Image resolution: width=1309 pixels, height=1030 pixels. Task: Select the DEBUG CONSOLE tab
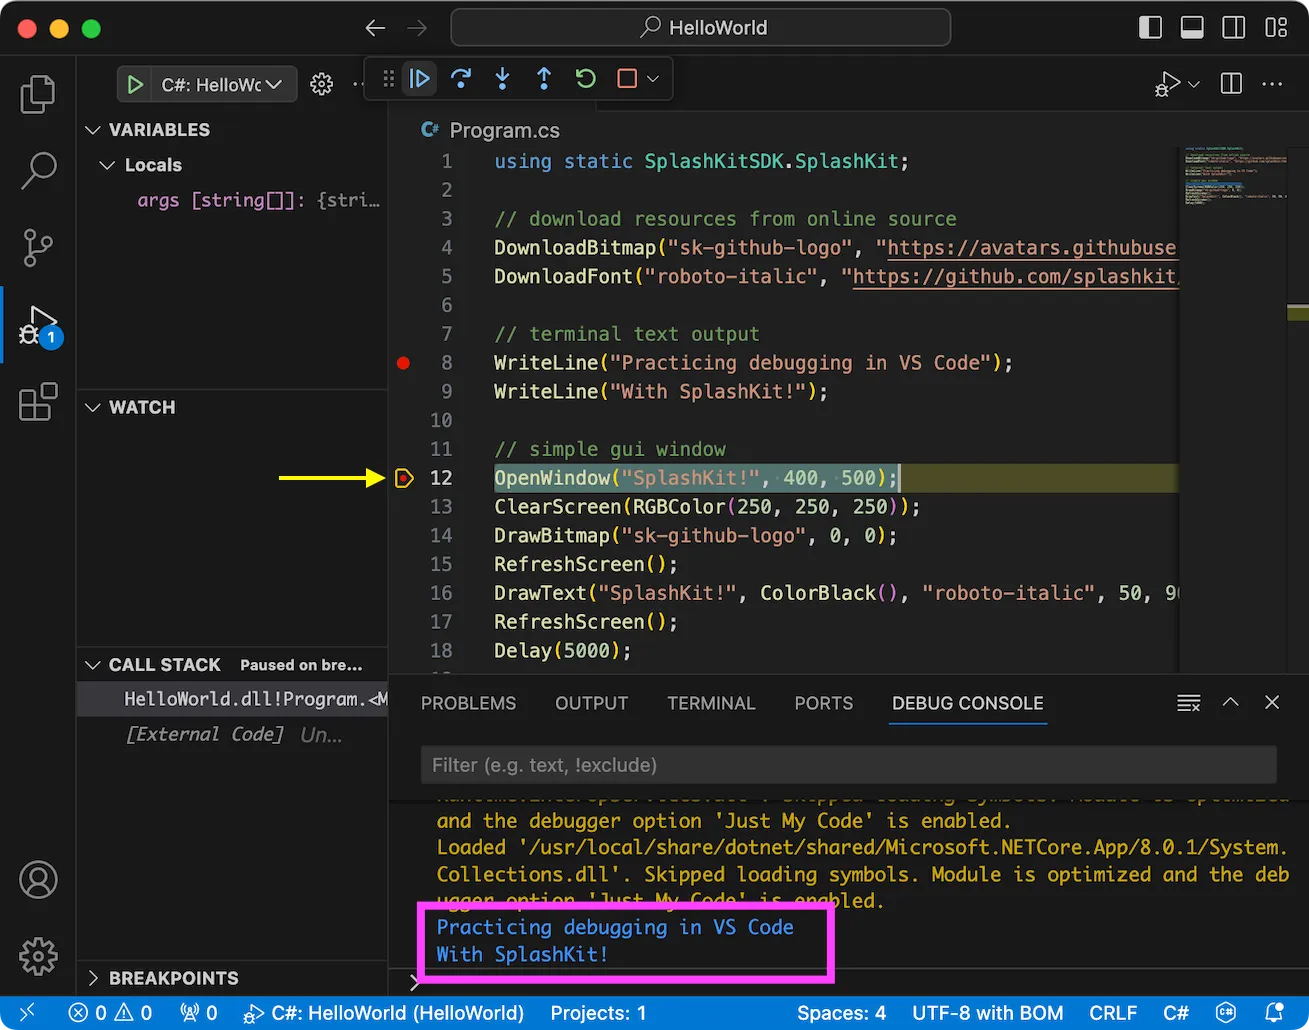coord(967,703)
